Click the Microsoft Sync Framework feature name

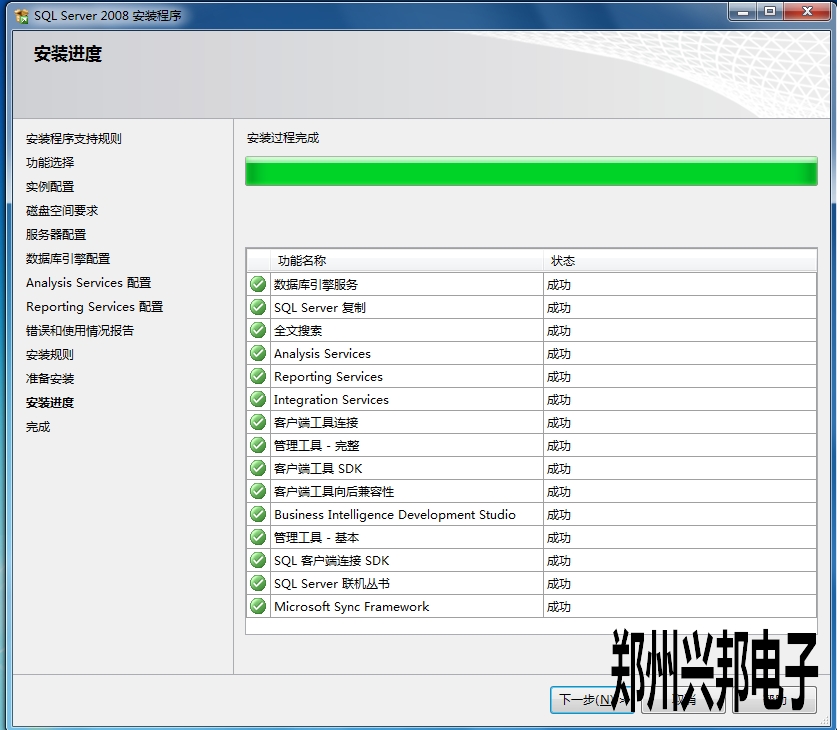(352, 606)
